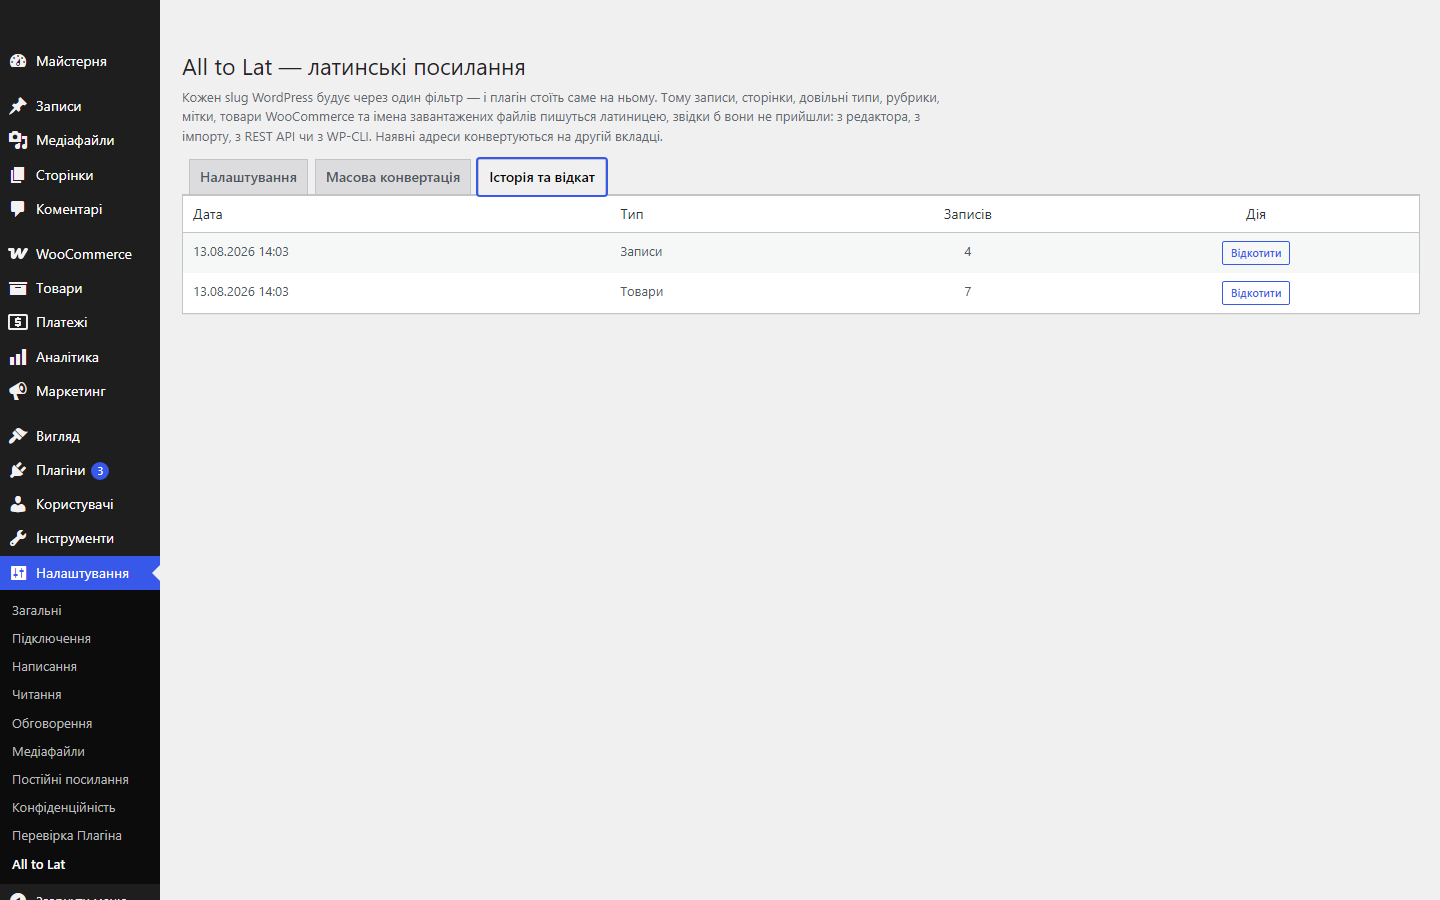Click the Товари type cell in the table

pos(642,292)
